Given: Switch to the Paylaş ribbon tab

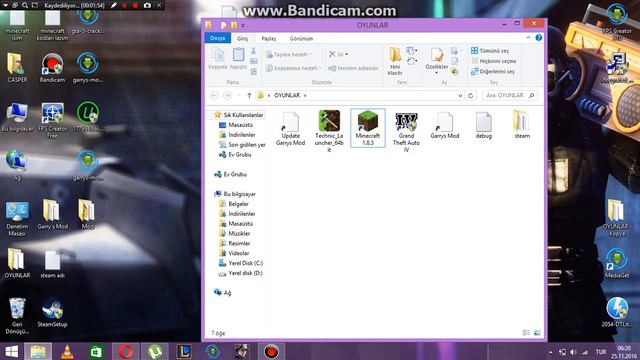Looking at the screenshot, I should (269, 38).
